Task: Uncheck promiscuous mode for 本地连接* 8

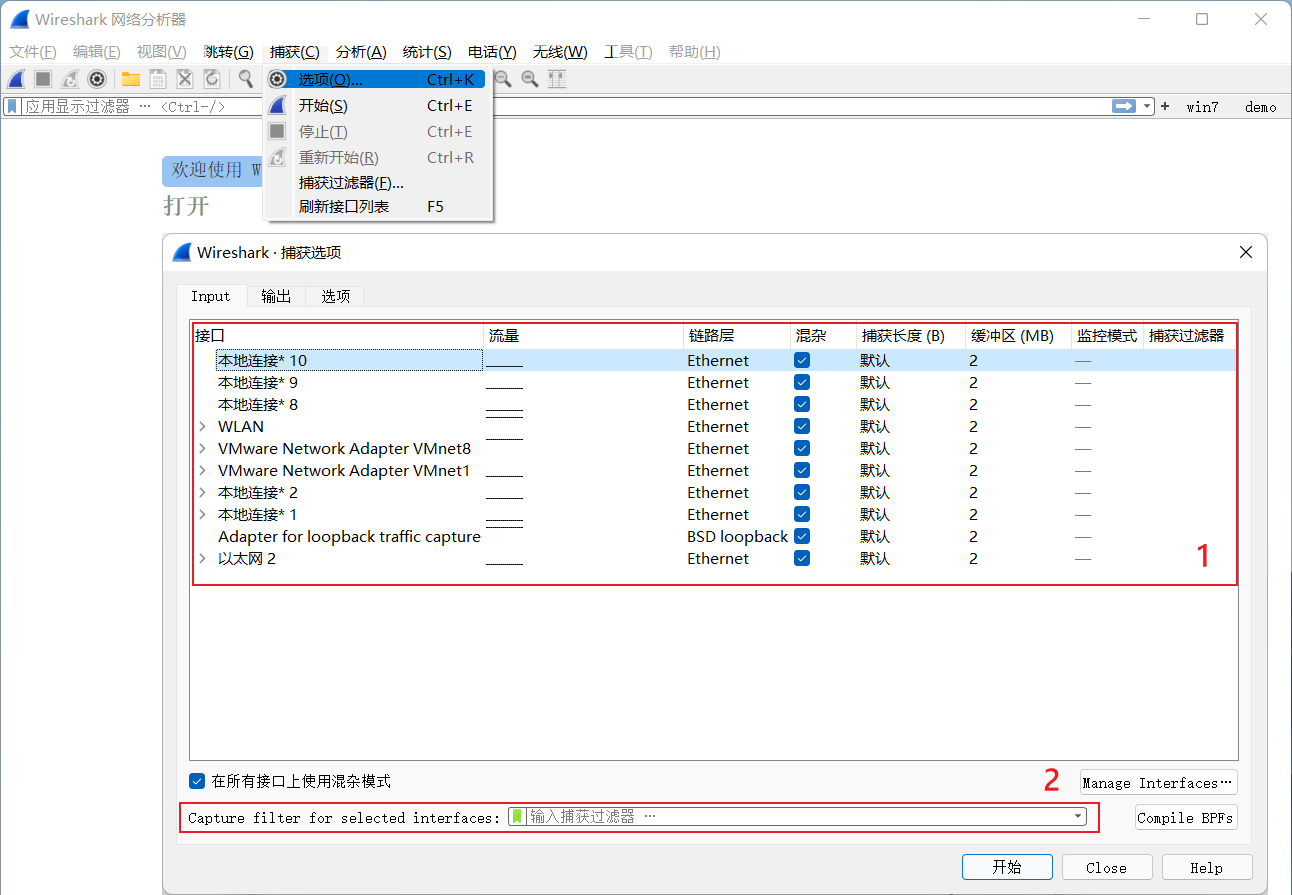Action: point(802,404)
